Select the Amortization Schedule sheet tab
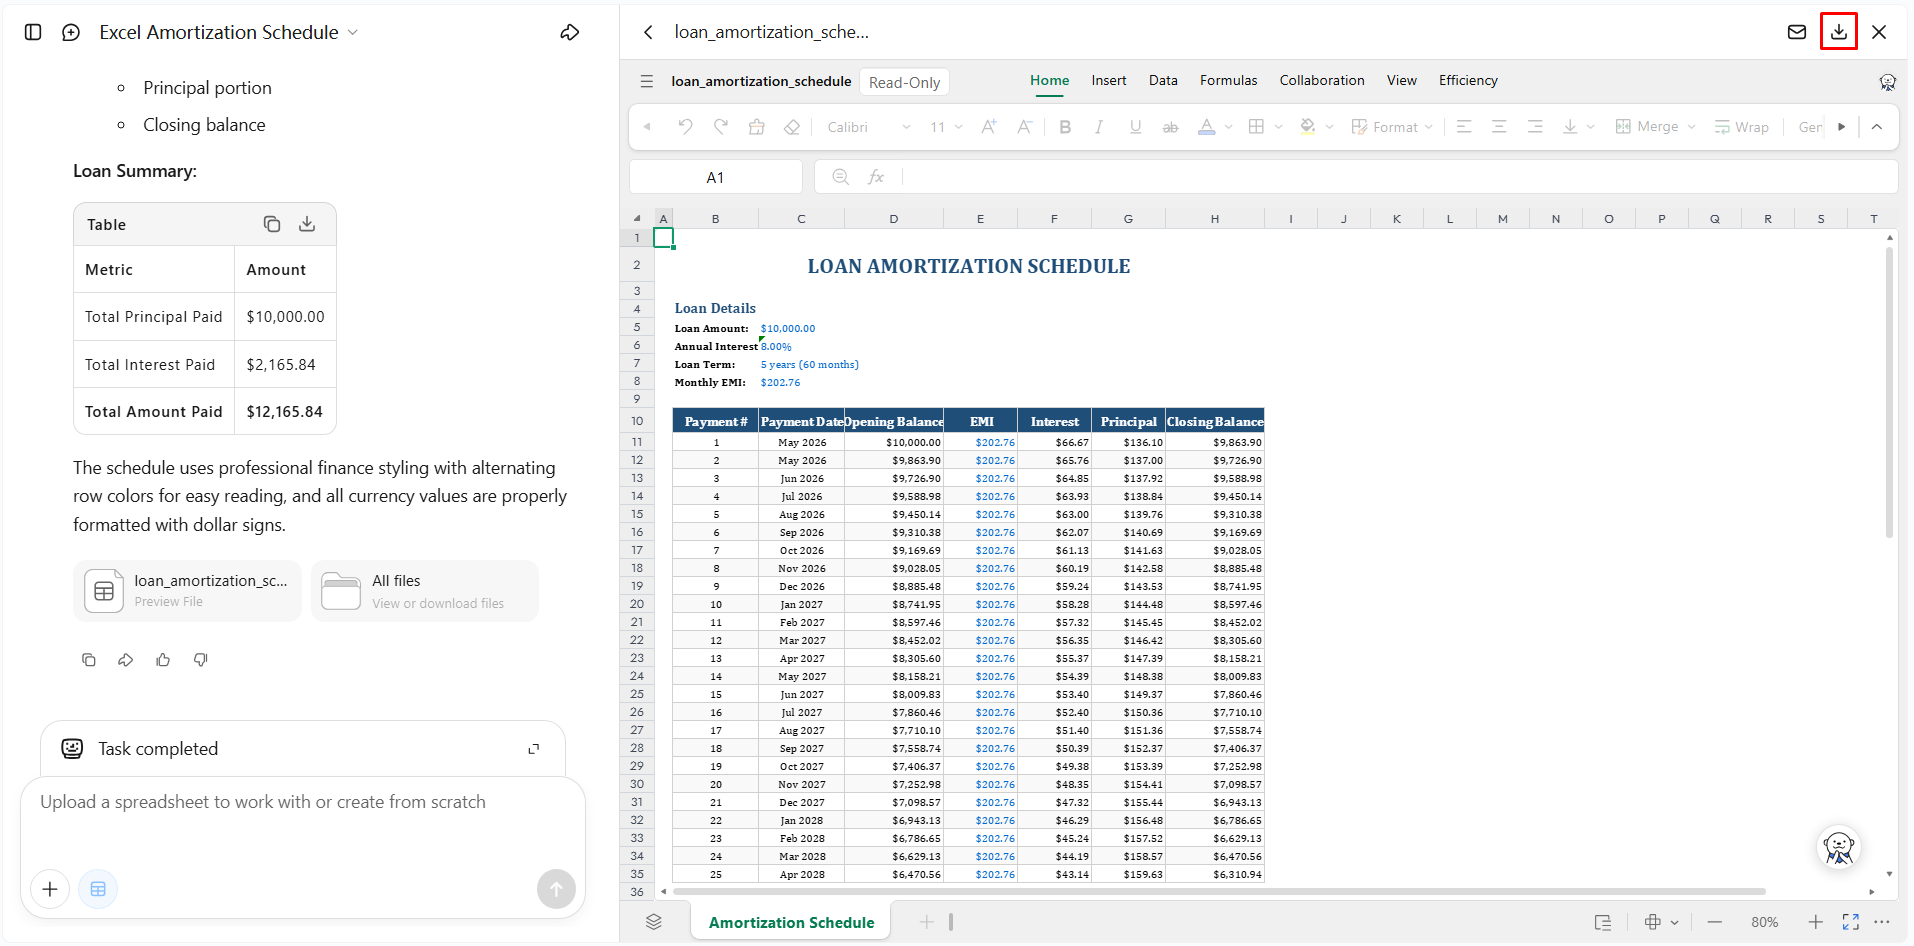This screenshot has width=1914, height=946. (x=791, y=922)
